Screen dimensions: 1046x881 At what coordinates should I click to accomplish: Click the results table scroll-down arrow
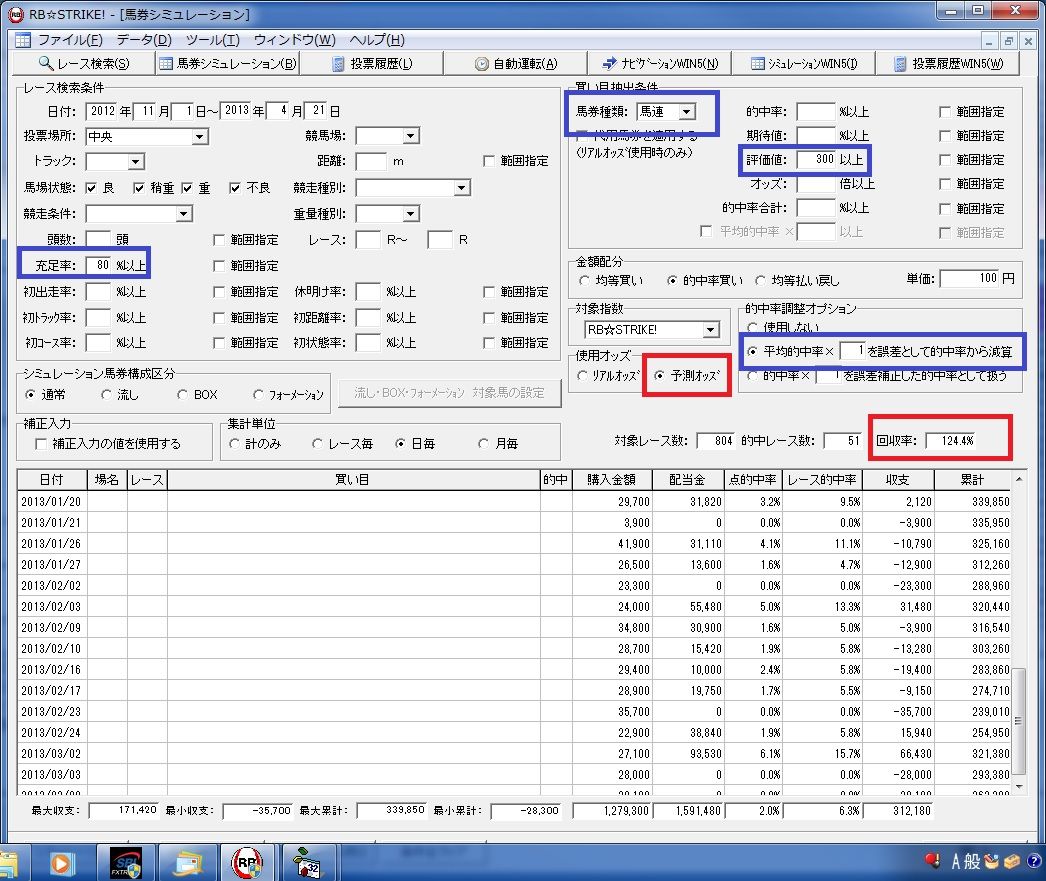(1018, 788)
